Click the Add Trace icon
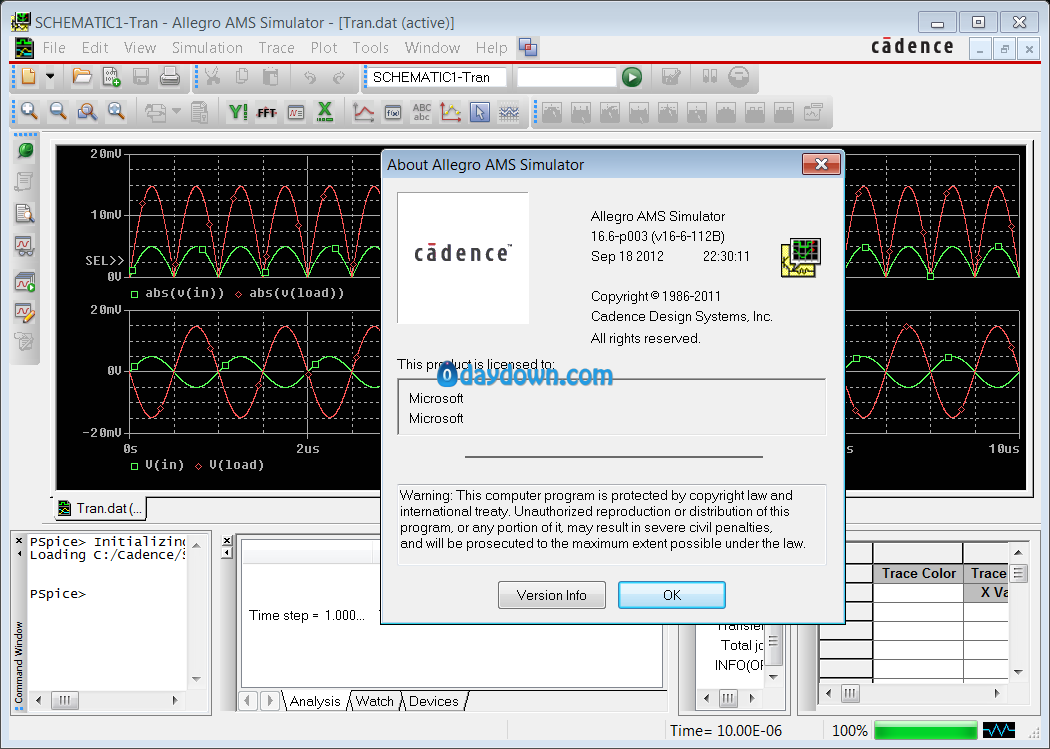 click(364, 112)
